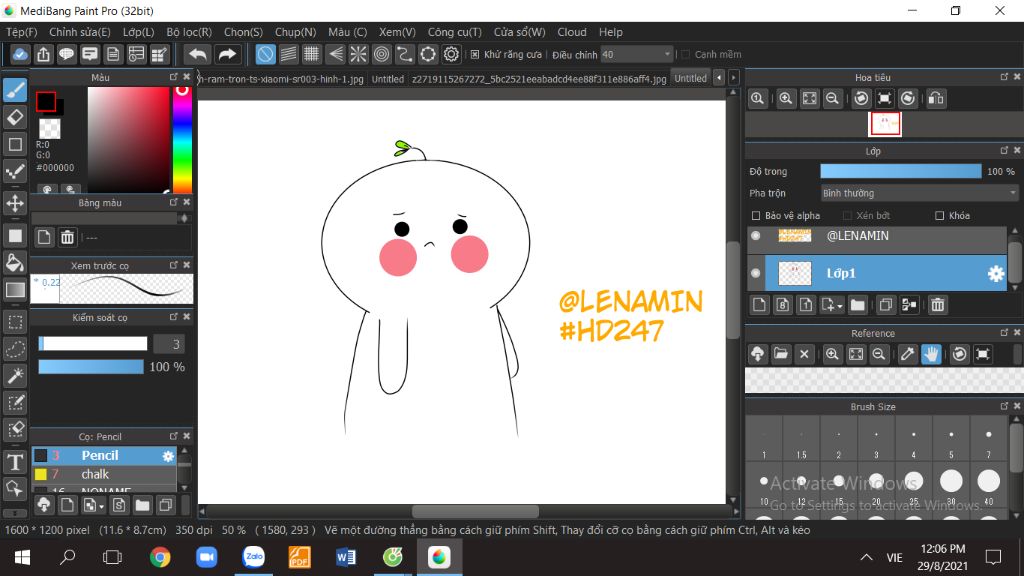Switch to the z2719115267272 jpg tab
Image resolution: width=1024 pixels, height=576 pixels.
coord(539,78)
